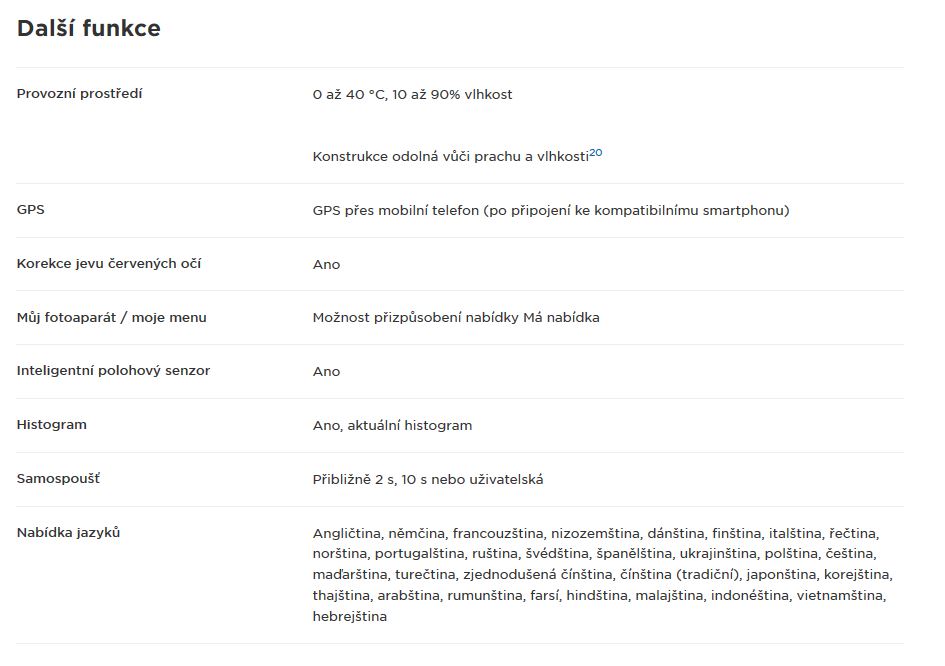Viewport: 945px width, 666px height.
Task: Click the GPS row label
Action: pos(31,209)
